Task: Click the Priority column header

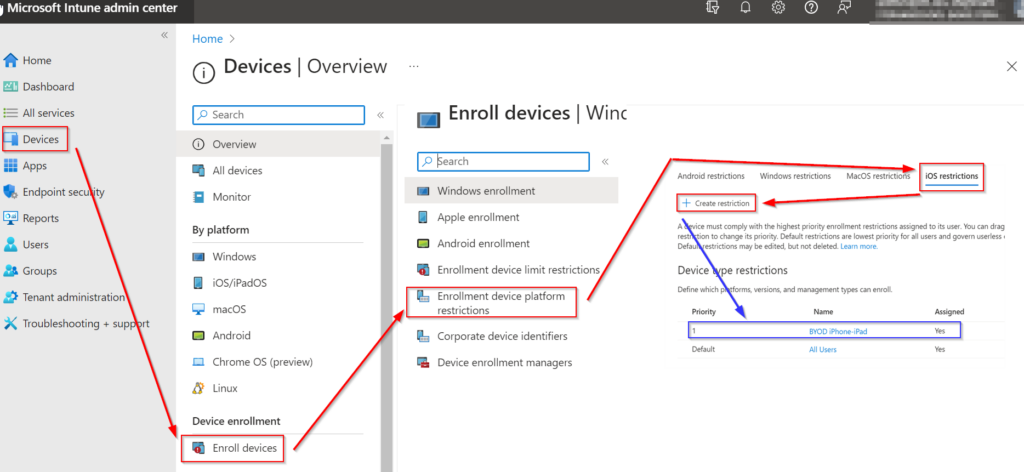Action: click(x=703, y=311)
